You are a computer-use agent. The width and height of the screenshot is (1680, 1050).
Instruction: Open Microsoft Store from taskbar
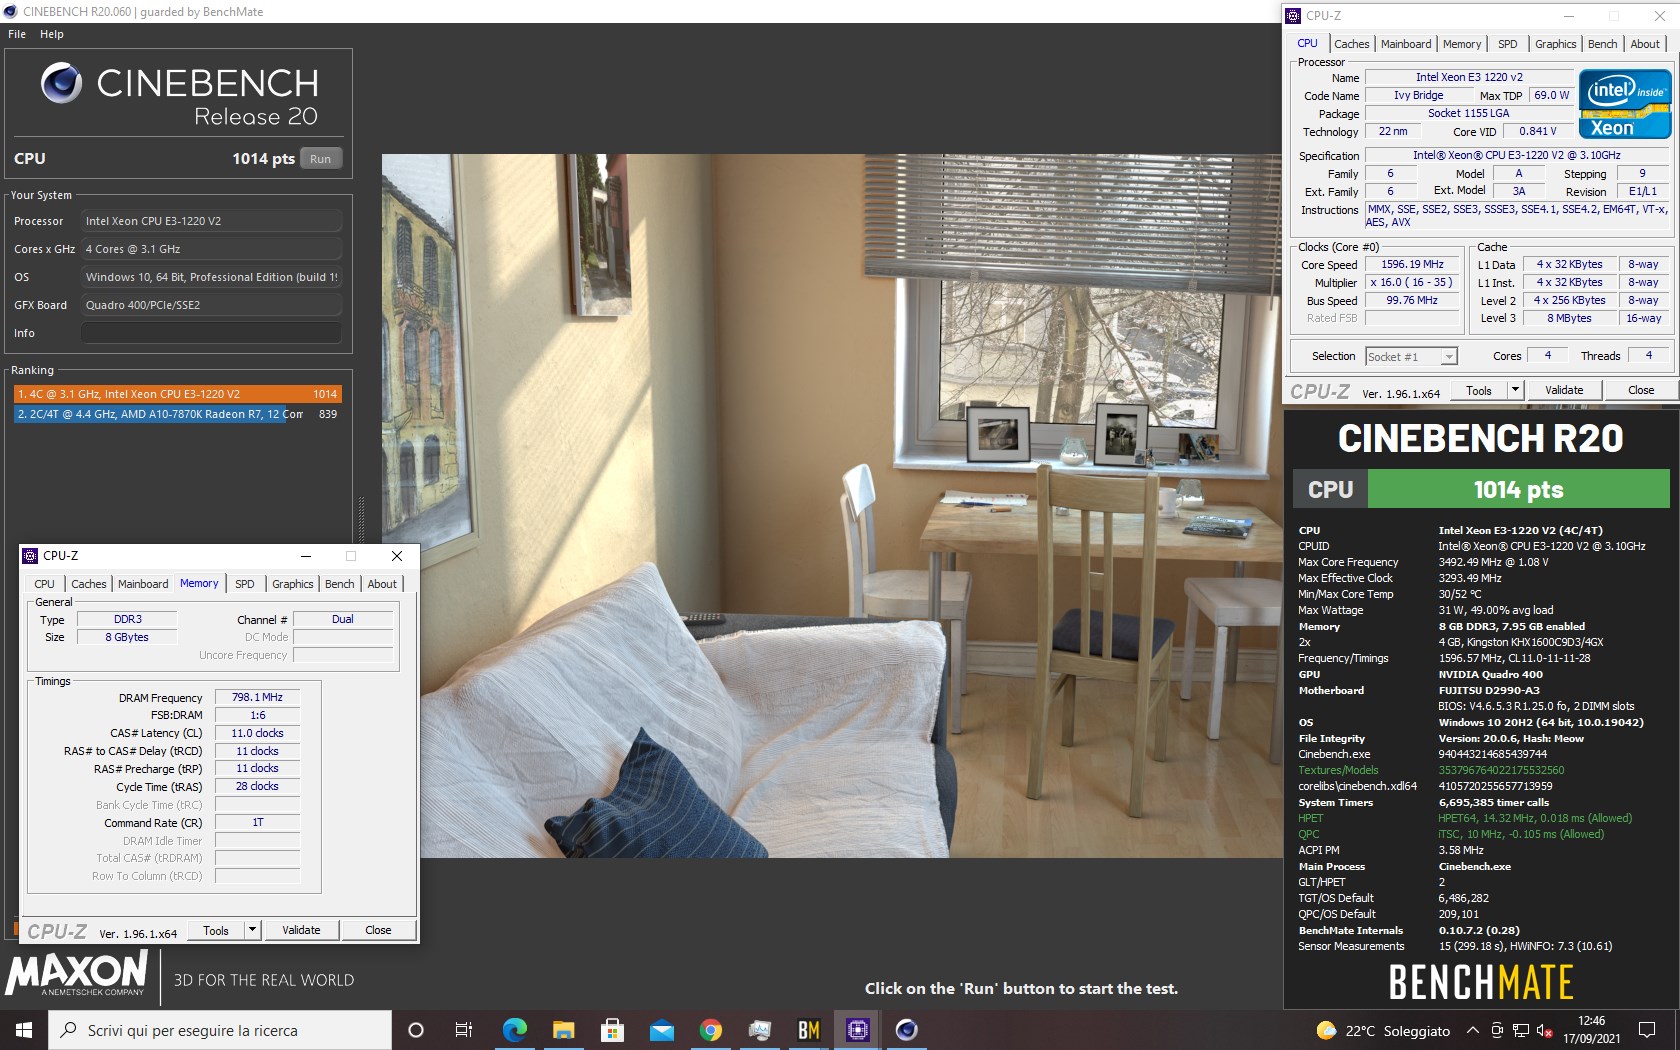[612, 1030]
